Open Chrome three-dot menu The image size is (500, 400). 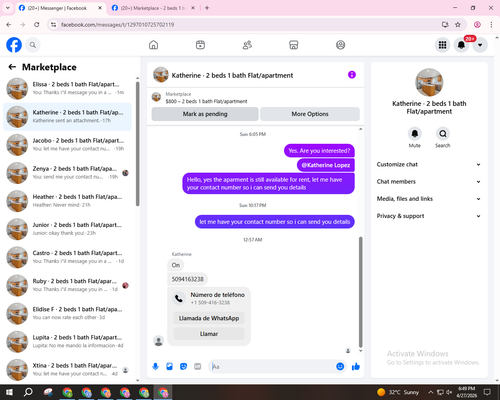(x=491, y=25)
